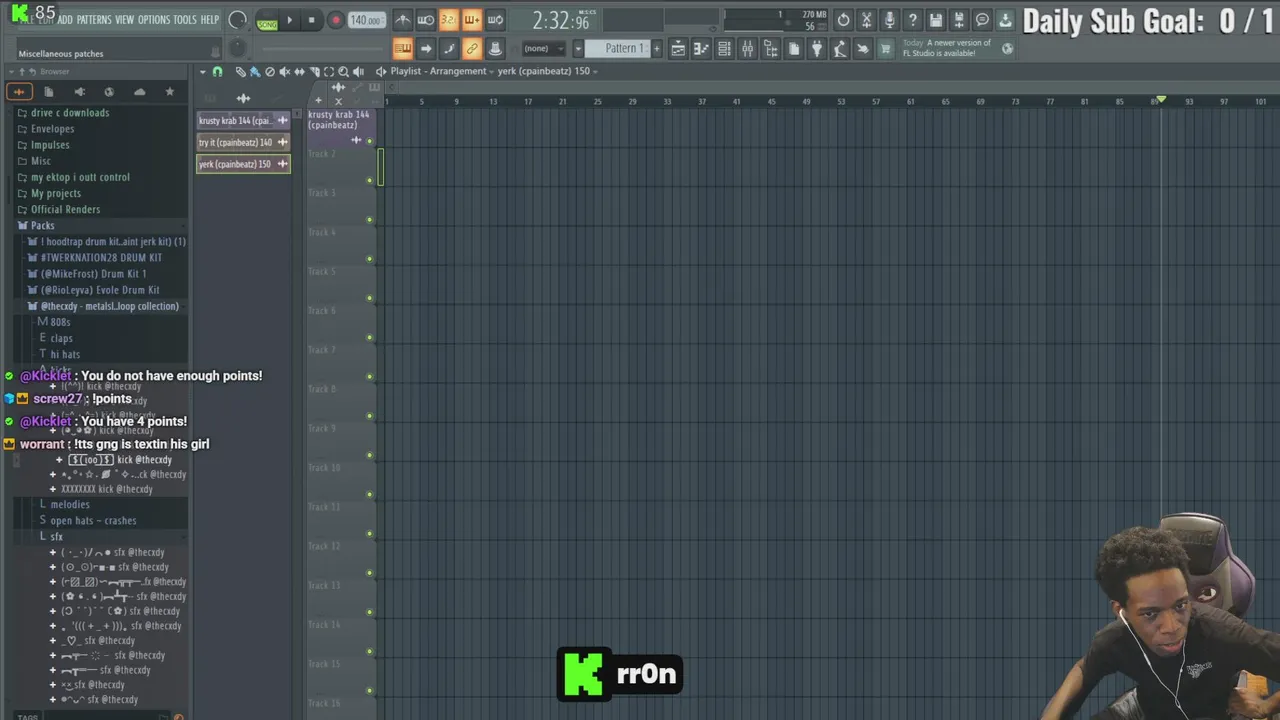Open yerk (cpainbeatz) 150 clip dropdown
The width and height of the screenshot is (1280, 720).
547,71
